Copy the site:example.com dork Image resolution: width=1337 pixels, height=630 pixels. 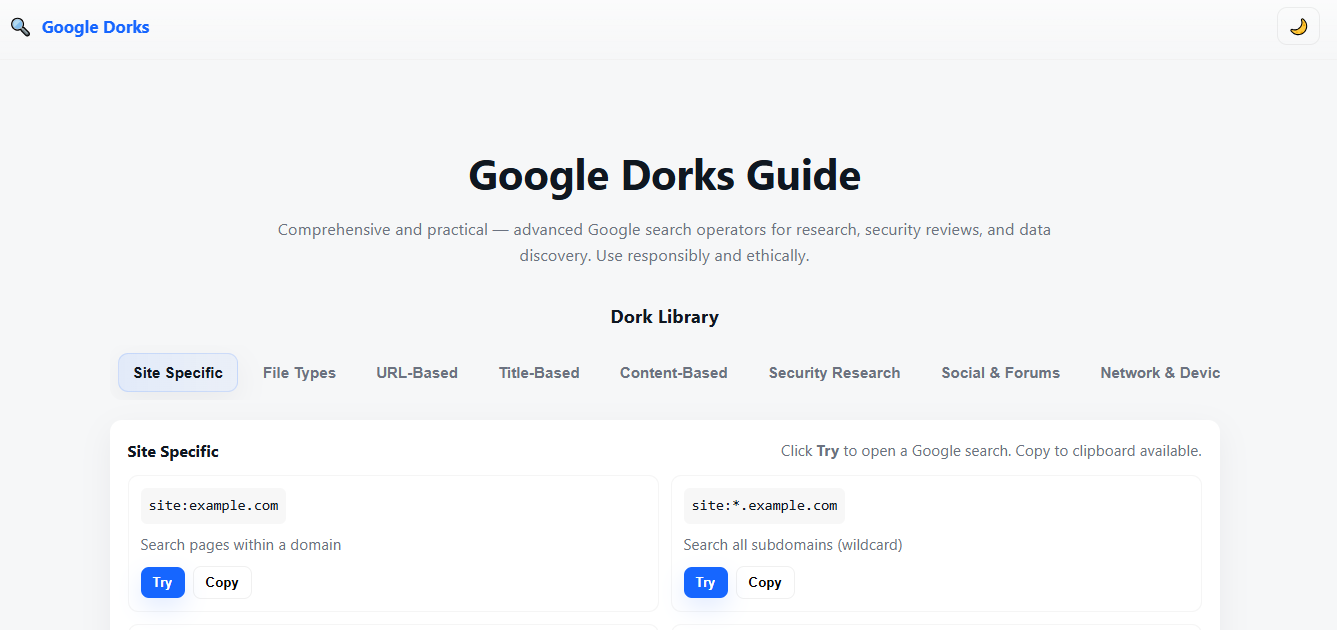click(221, 582)
